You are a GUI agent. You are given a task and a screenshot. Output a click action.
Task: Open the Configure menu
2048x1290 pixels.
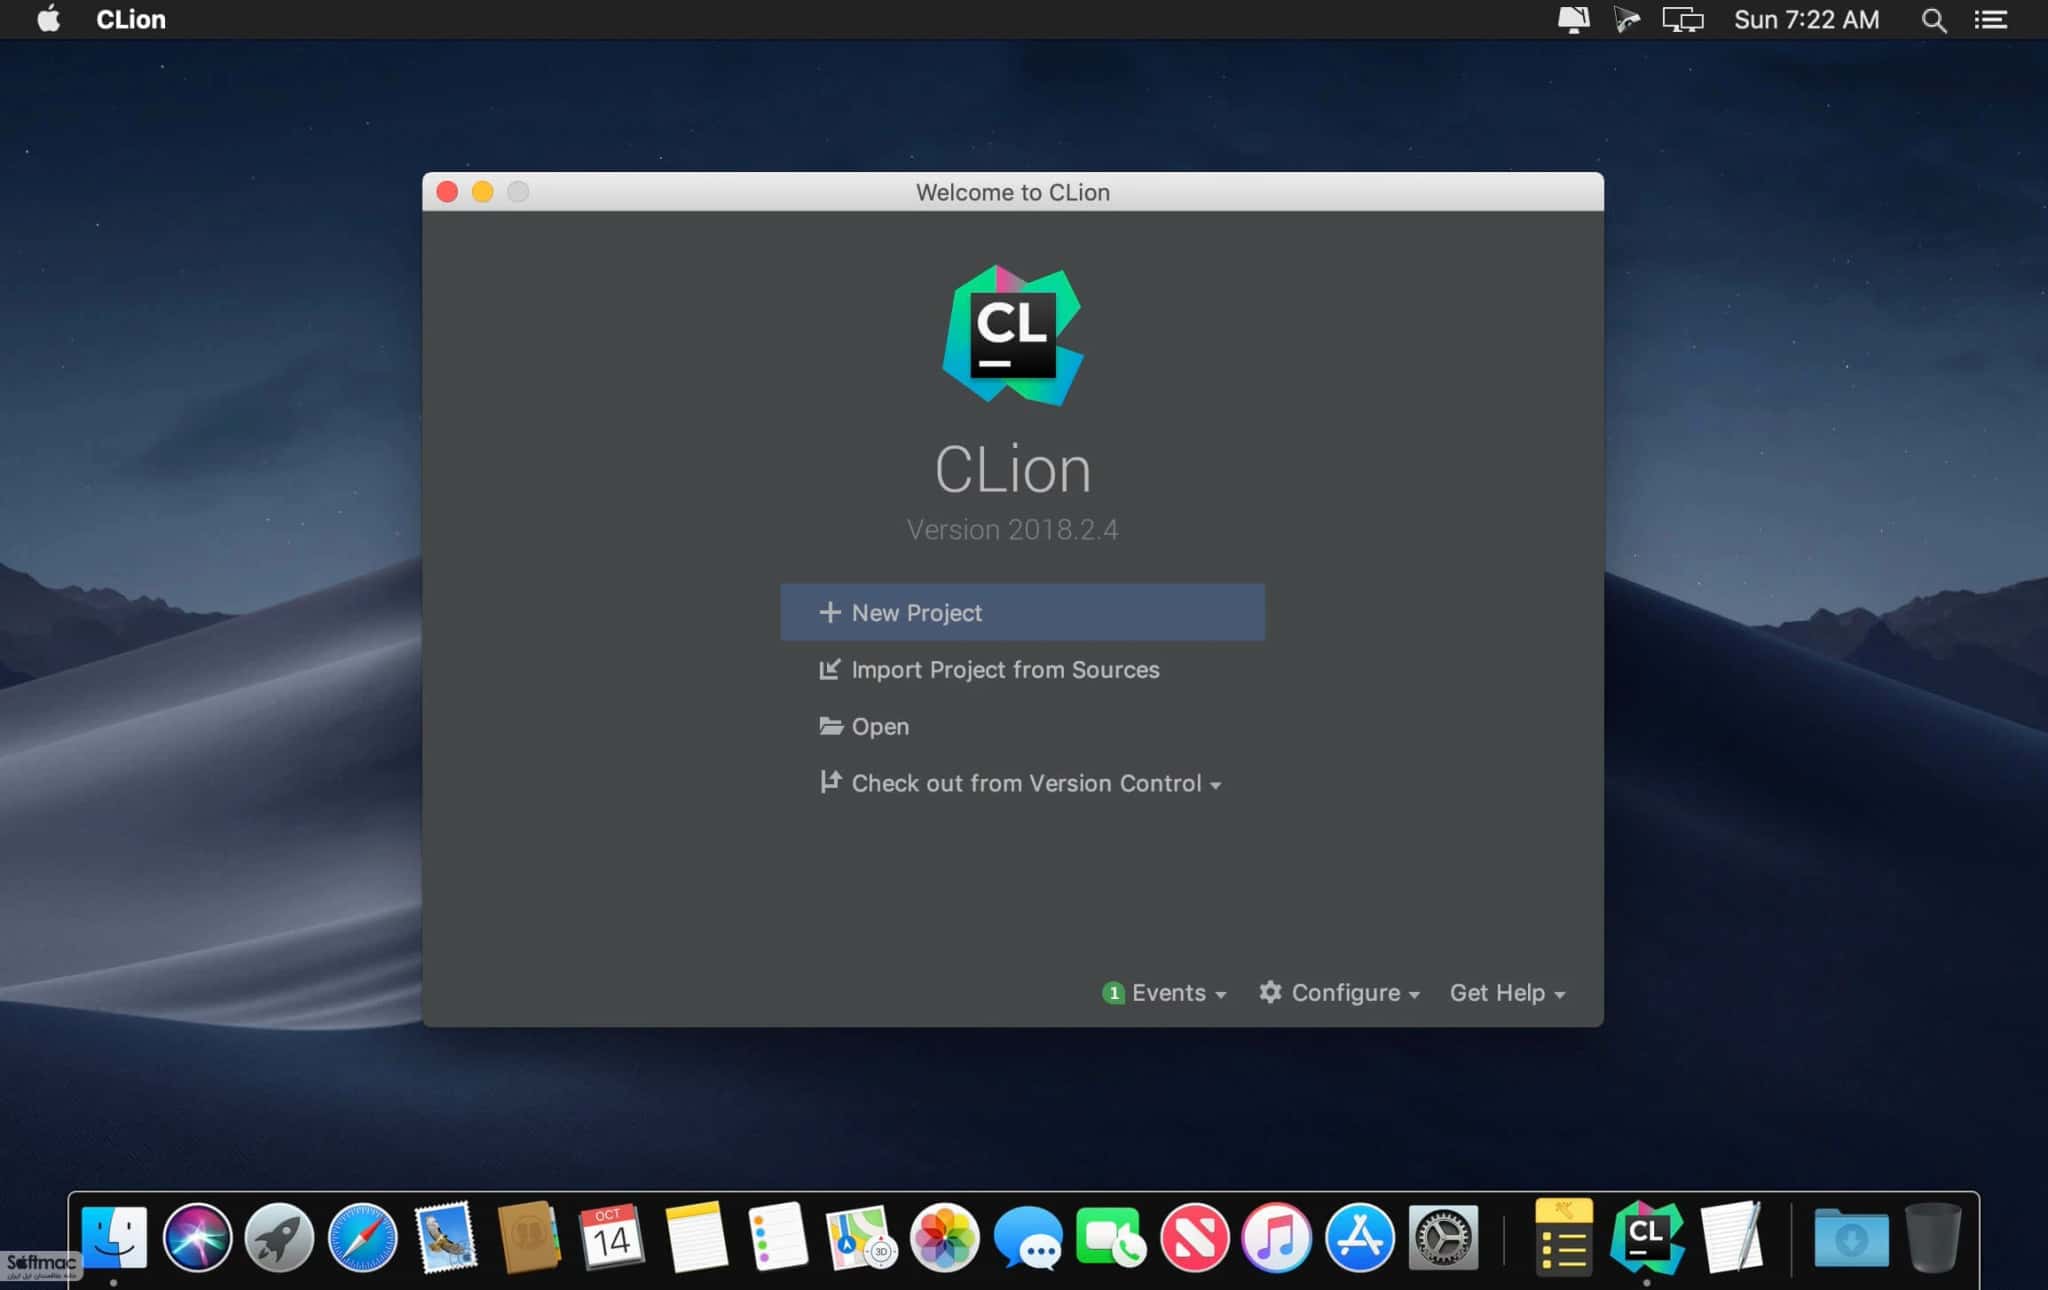[1340, 993]
